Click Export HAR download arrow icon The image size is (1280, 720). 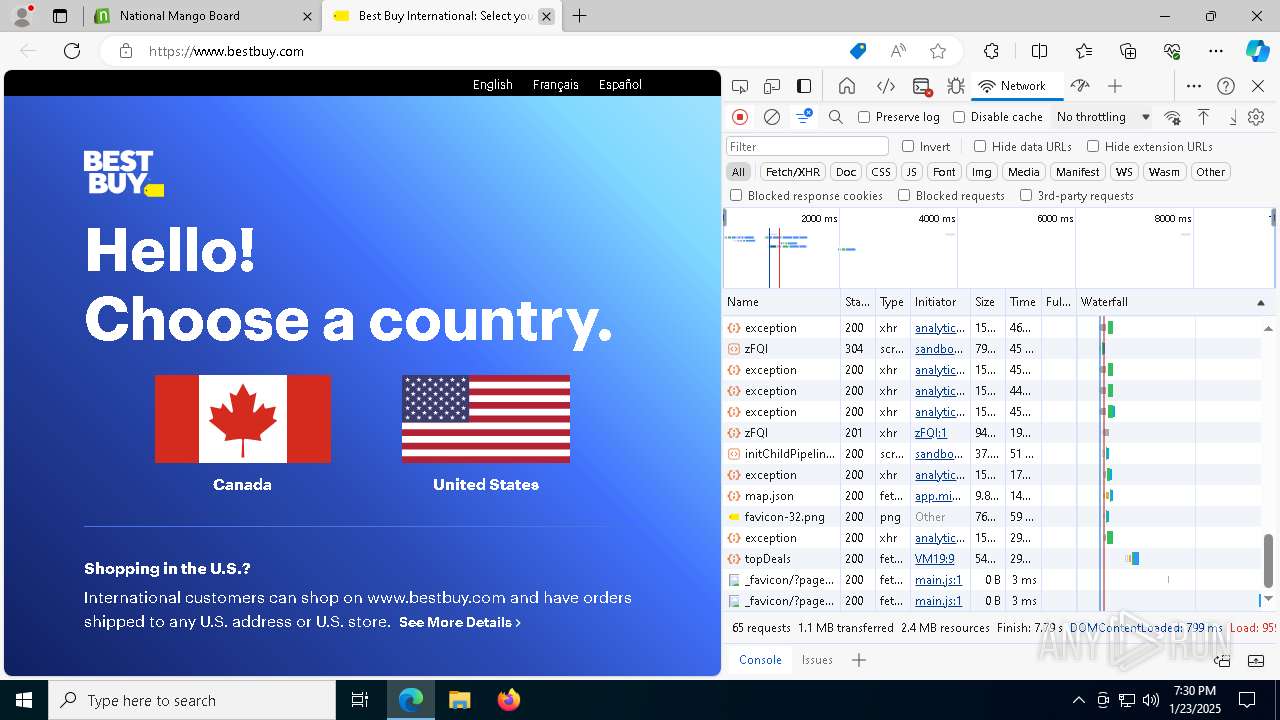(1233, 117)
